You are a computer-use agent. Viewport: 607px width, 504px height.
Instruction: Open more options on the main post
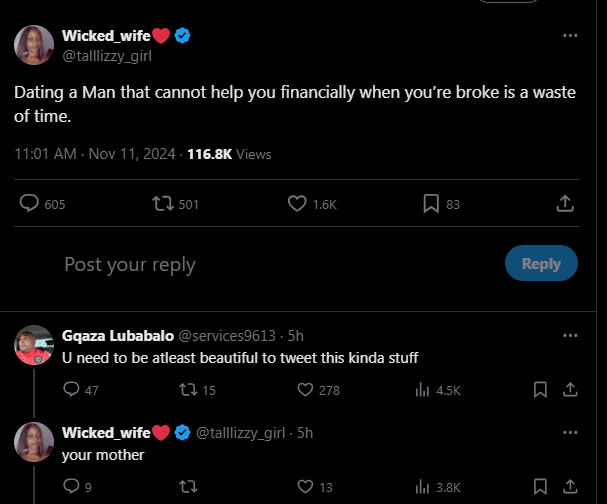570,35
